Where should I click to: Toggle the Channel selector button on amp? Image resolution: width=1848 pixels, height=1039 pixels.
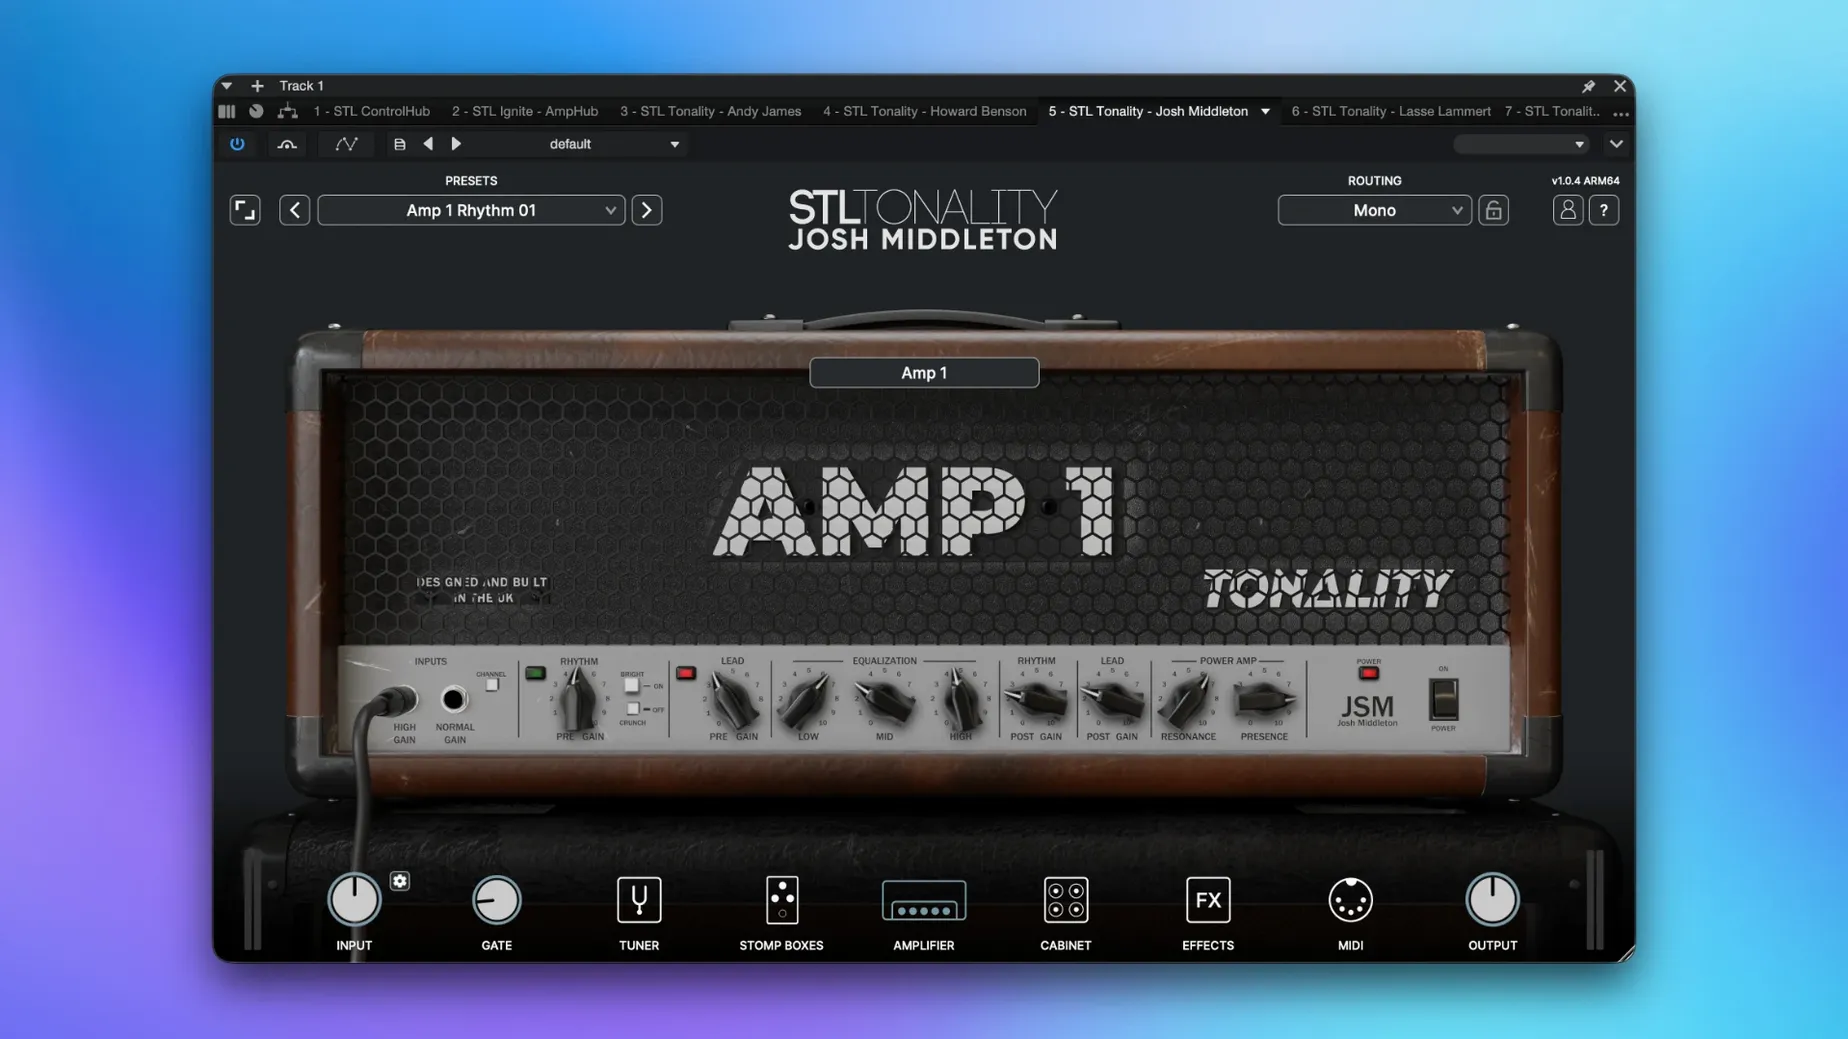pos(491,685)
